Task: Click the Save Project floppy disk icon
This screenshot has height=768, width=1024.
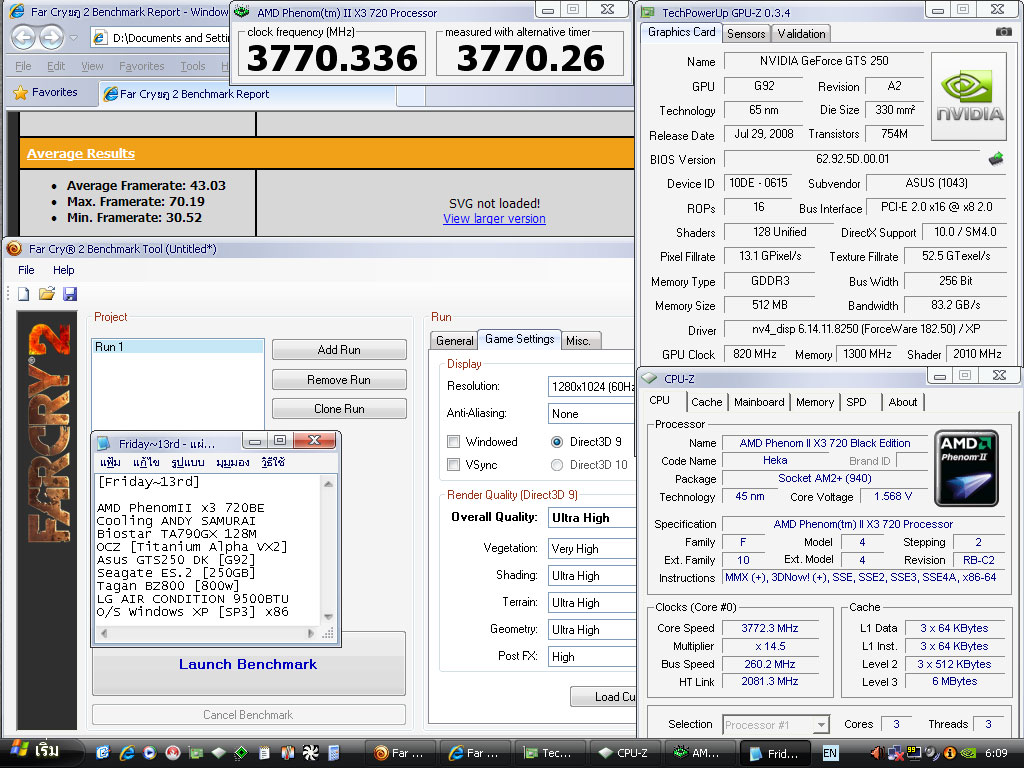Action: point(69,294)
